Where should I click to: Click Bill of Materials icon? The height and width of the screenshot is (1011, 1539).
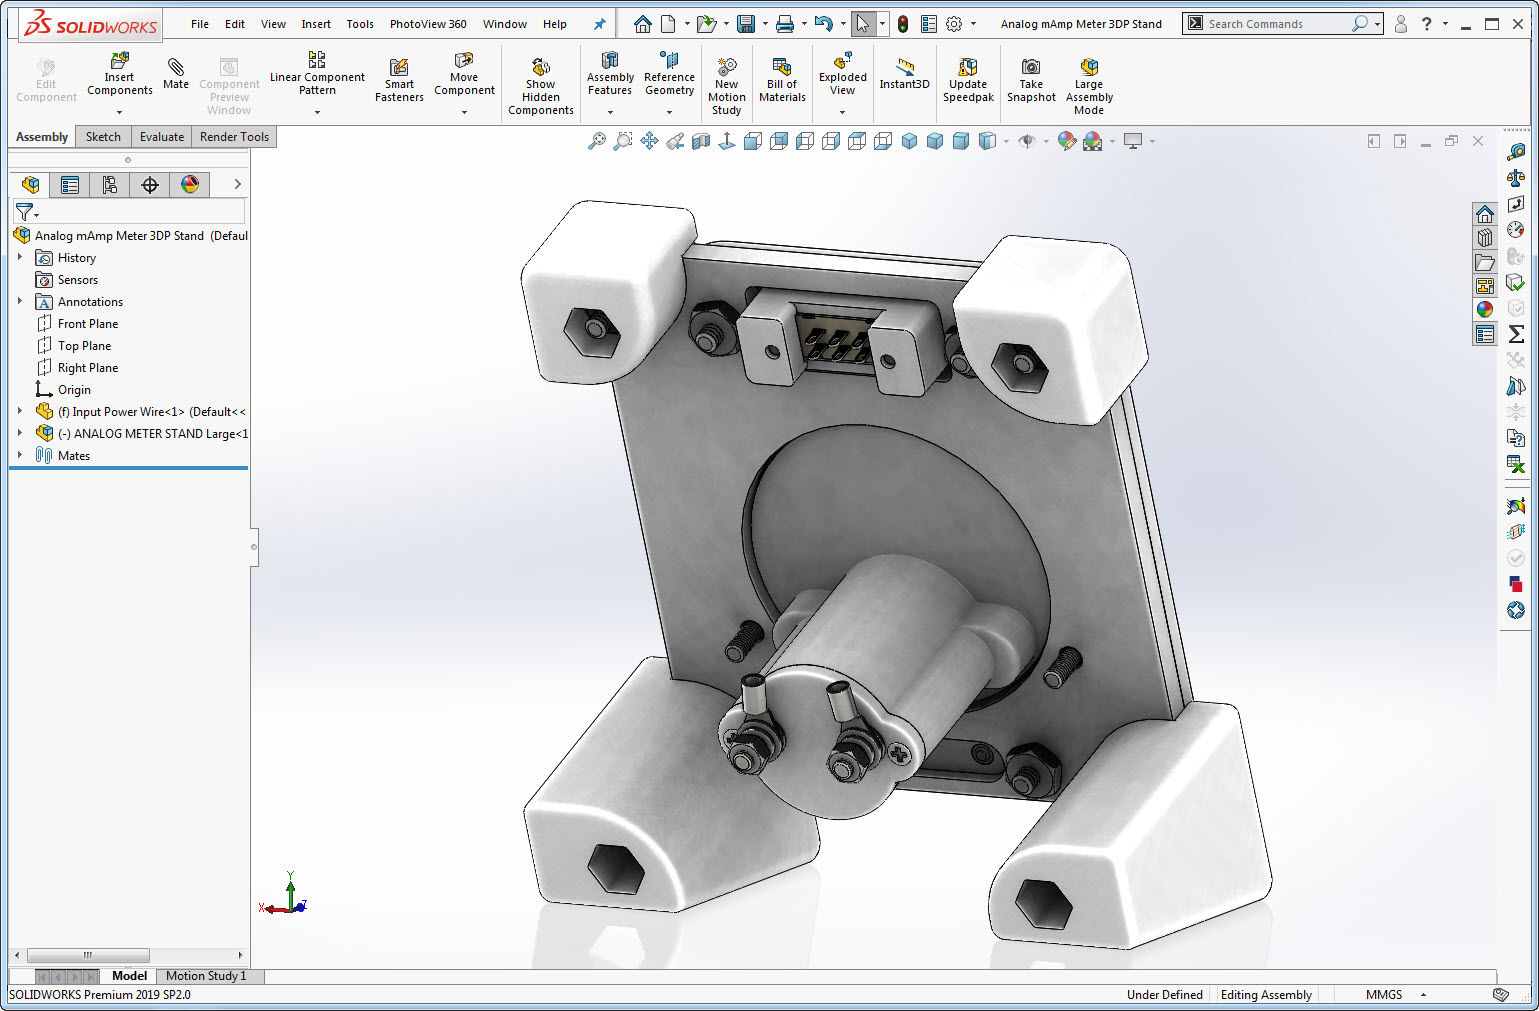click(x=782, y=67)
